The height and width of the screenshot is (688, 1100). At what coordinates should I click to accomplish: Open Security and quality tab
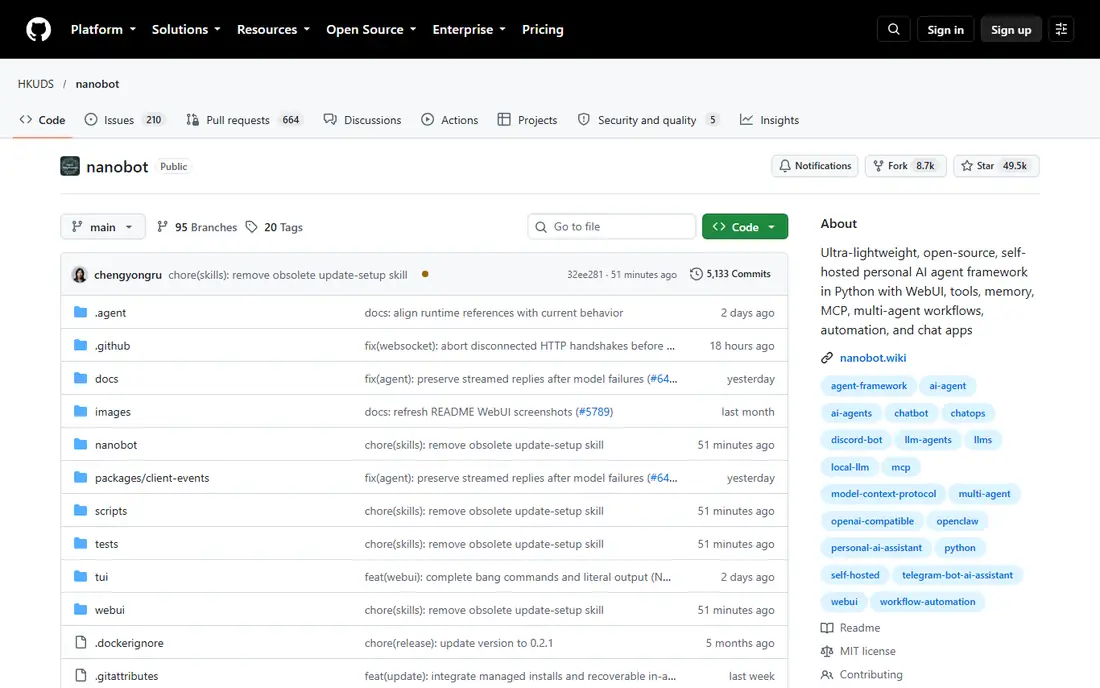pyautogui.click(x=648, y=120)
